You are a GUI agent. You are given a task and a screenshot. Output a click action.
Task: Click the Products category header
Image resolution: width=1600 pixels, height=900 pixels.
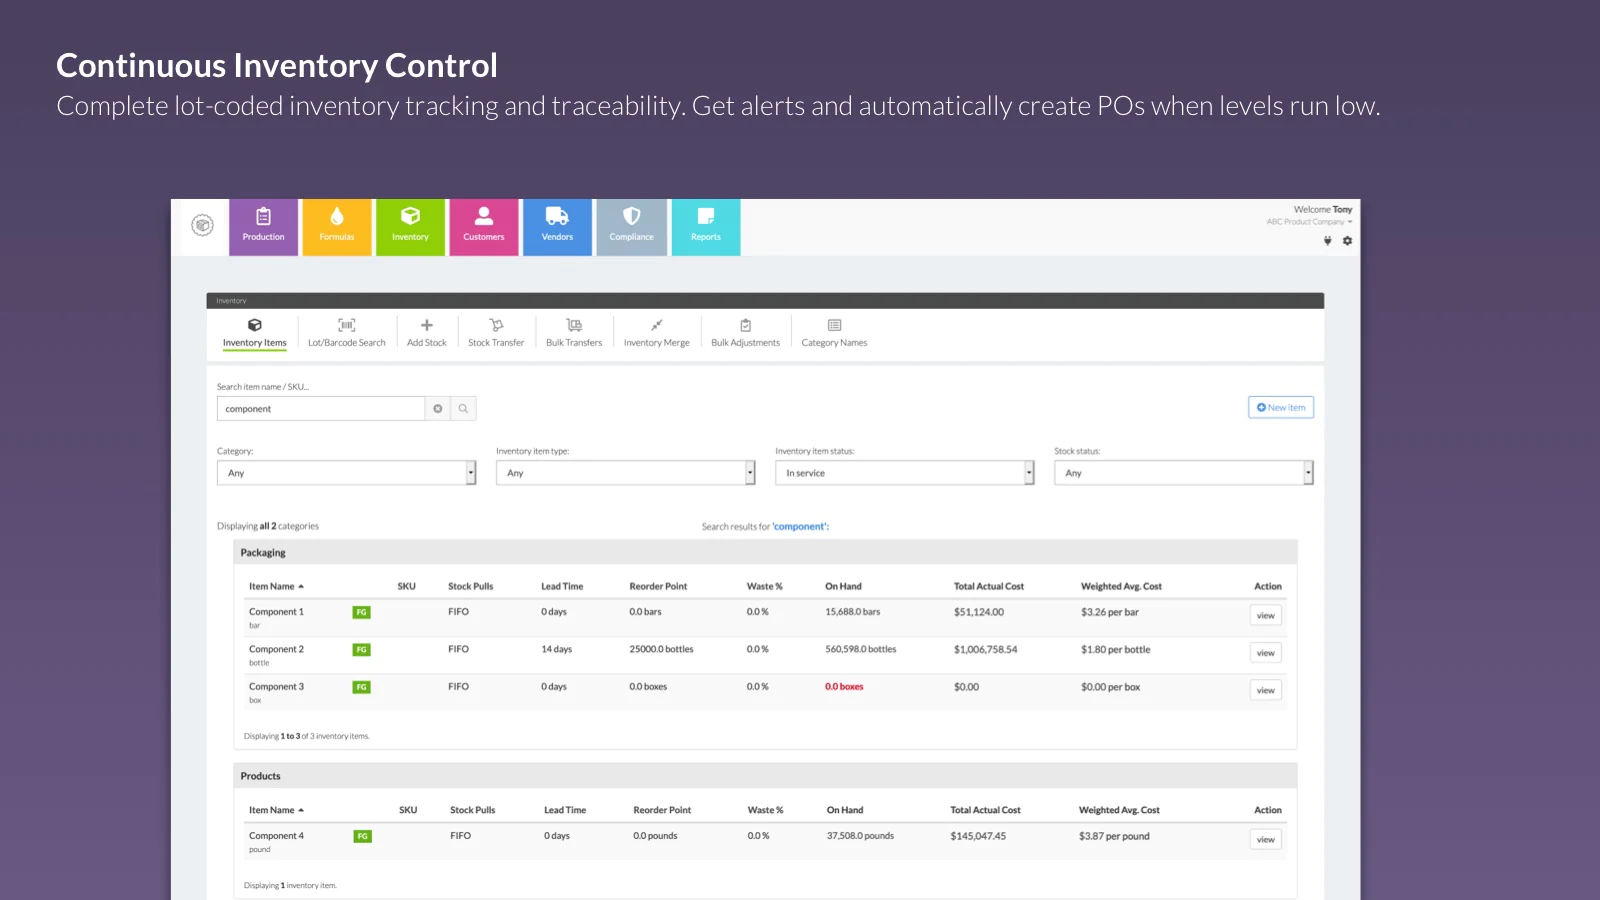(766, 777)
